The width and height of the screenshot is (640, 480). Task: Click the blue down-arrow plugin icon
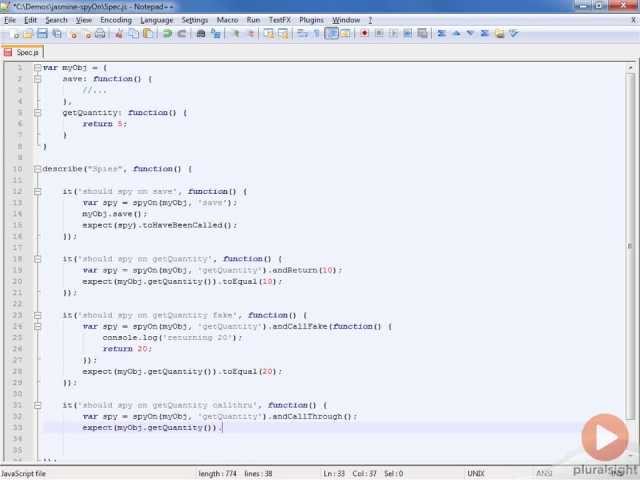(x=470, y=34)
